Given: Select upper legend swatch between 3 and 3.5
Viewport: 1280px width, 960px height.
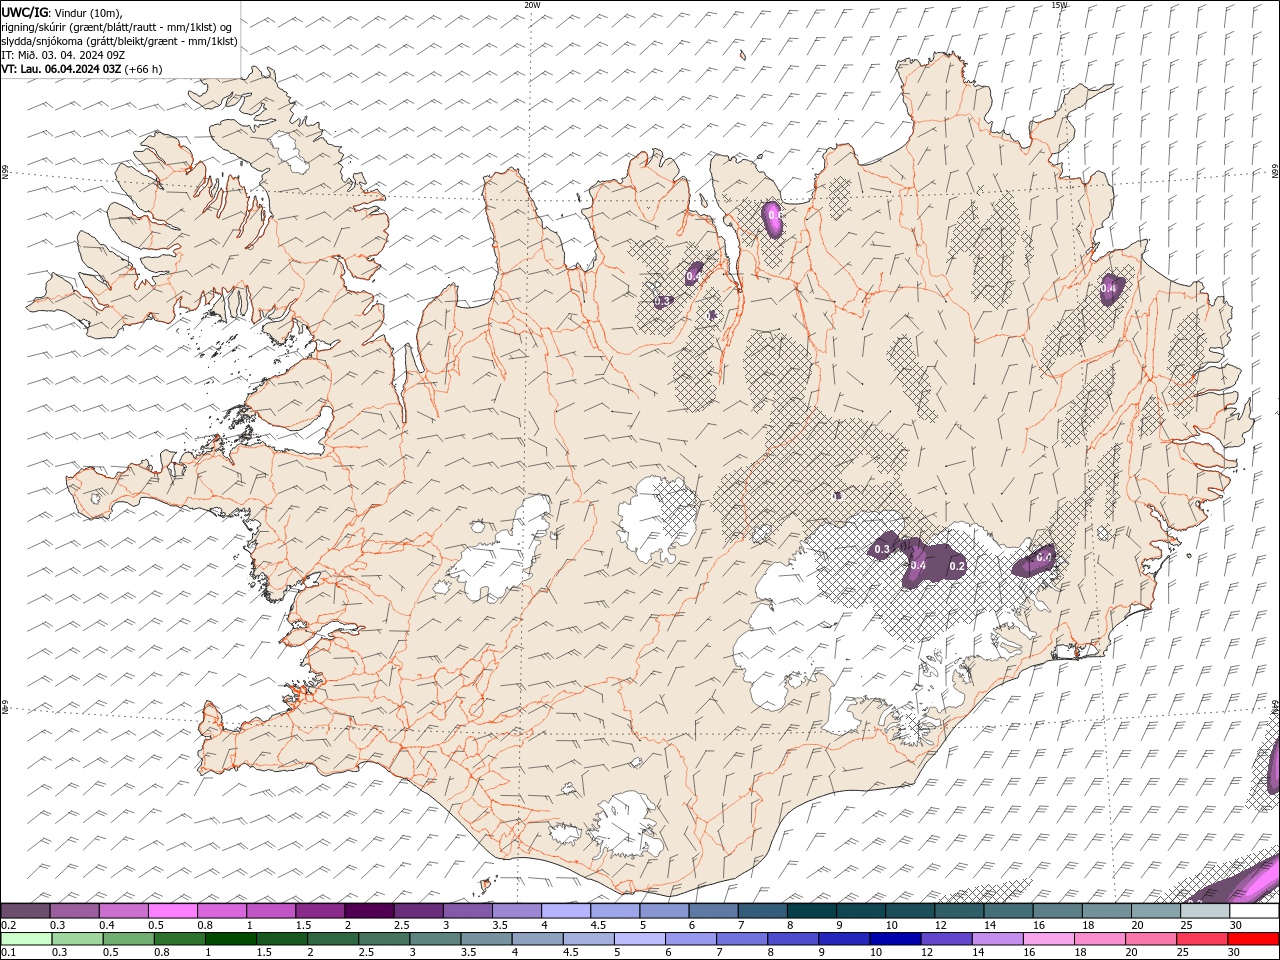Looking at the screenshot, I should pyautogui.click(x=467, y=911).
